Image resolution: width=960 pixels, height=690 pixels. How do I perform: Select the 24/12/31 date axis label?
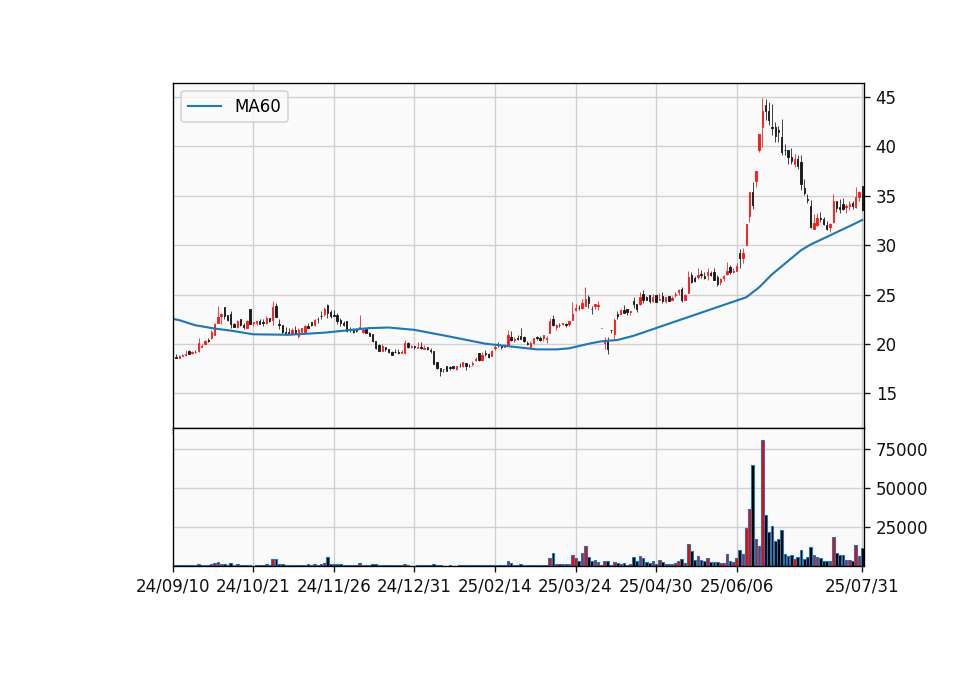point(414,586)
